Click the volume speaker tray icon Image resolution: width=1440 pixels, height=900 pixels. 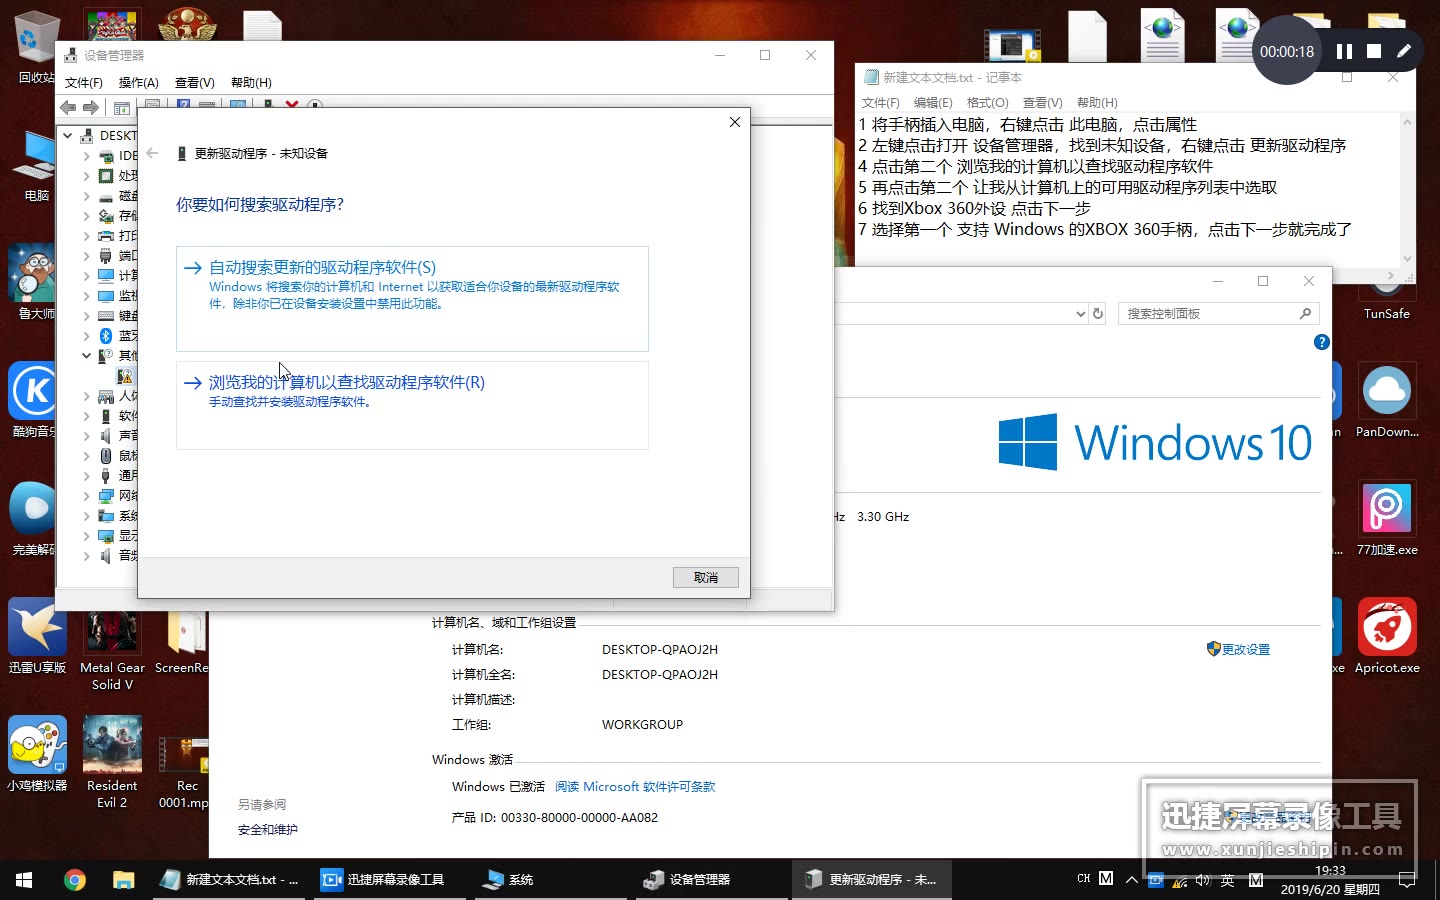tap(1203, 880)
